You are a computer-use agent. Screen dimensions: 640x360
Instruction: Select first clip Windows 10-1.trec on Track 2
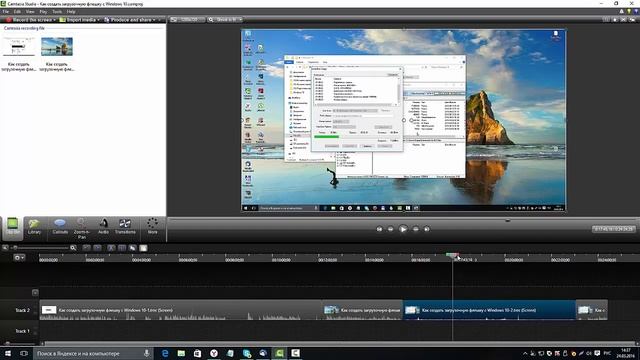point(181,310)
